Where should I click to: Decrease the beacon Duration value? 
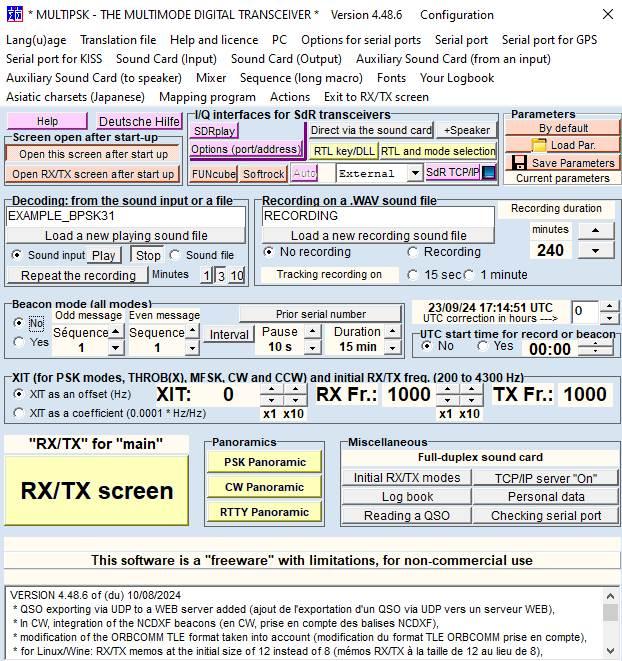(393, 348)
